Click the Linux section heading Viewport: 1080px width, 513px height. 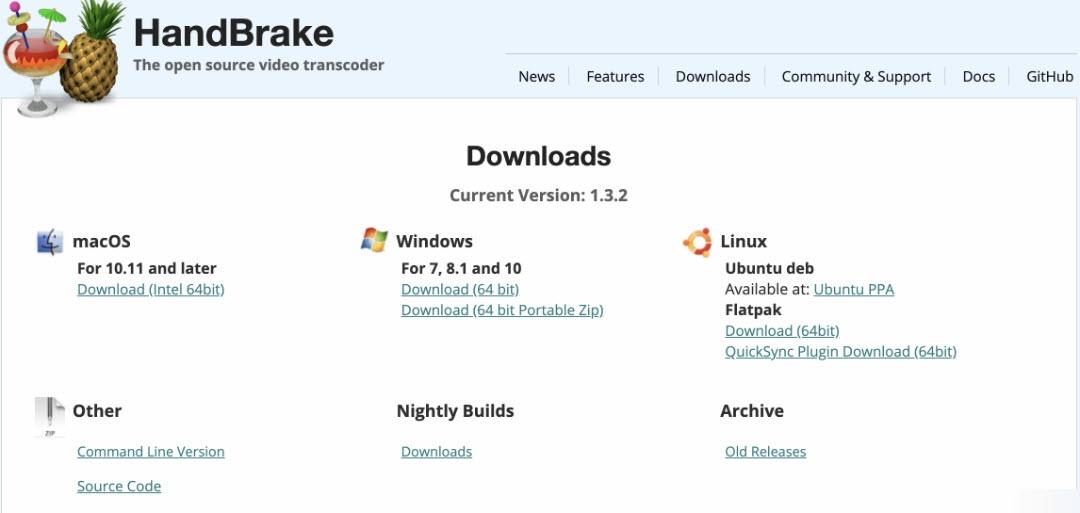tap(744, 242)
